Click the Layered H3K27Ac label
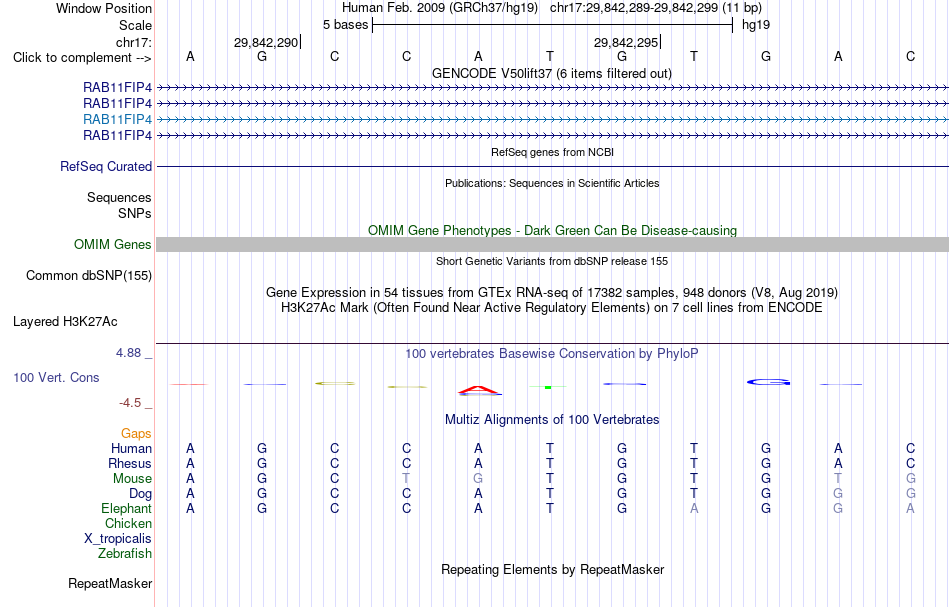 tap(65, 322)
